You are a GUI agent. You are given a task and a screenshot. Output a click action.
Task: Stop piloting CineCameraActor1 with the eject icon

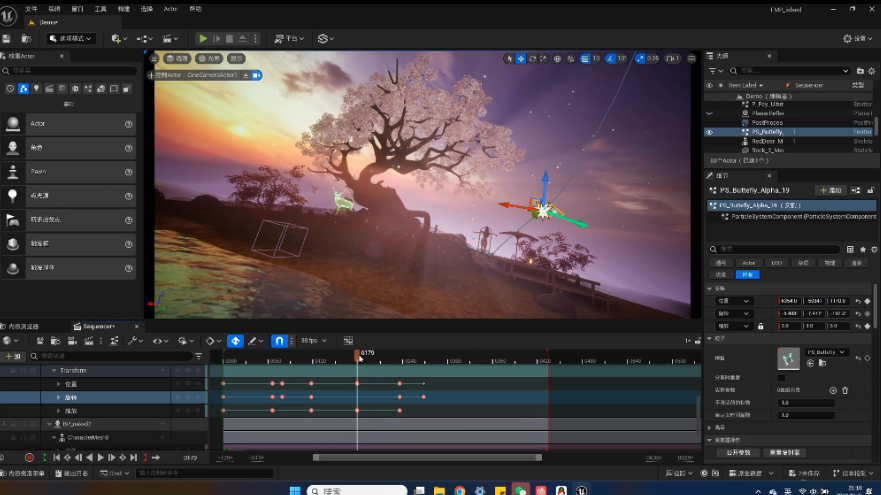246,75
